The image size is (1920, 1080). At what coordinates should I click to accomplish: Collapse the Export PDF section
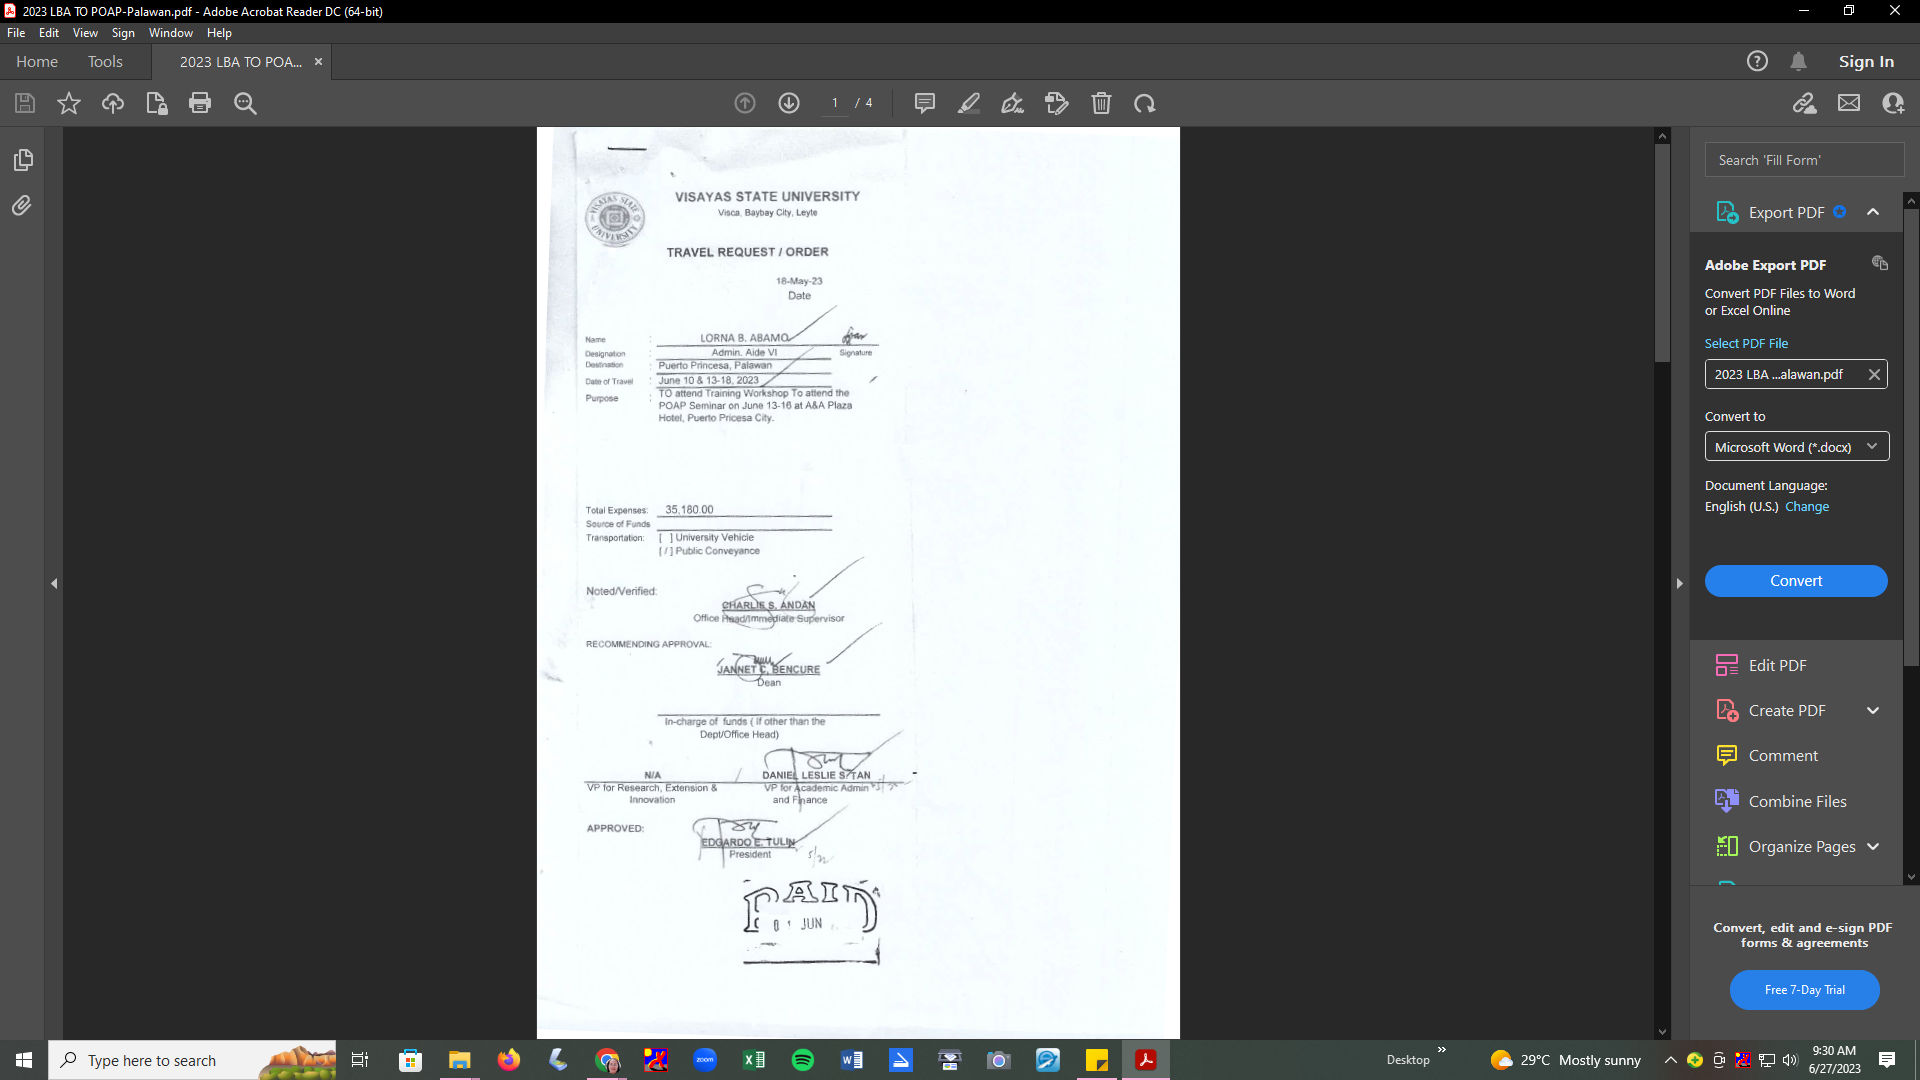pos(1873,212)
